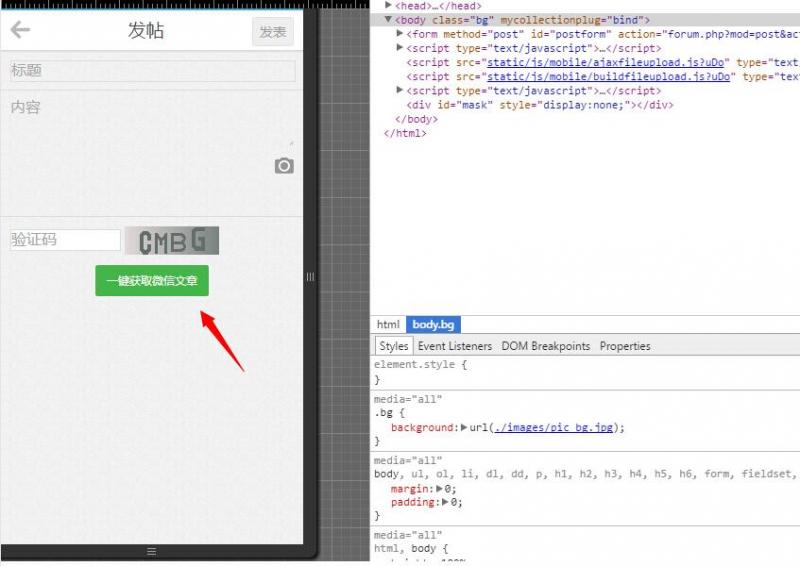800x566 pixels.
Task: Open the DOM Breakpoints tab
Action: click(545, 346)
